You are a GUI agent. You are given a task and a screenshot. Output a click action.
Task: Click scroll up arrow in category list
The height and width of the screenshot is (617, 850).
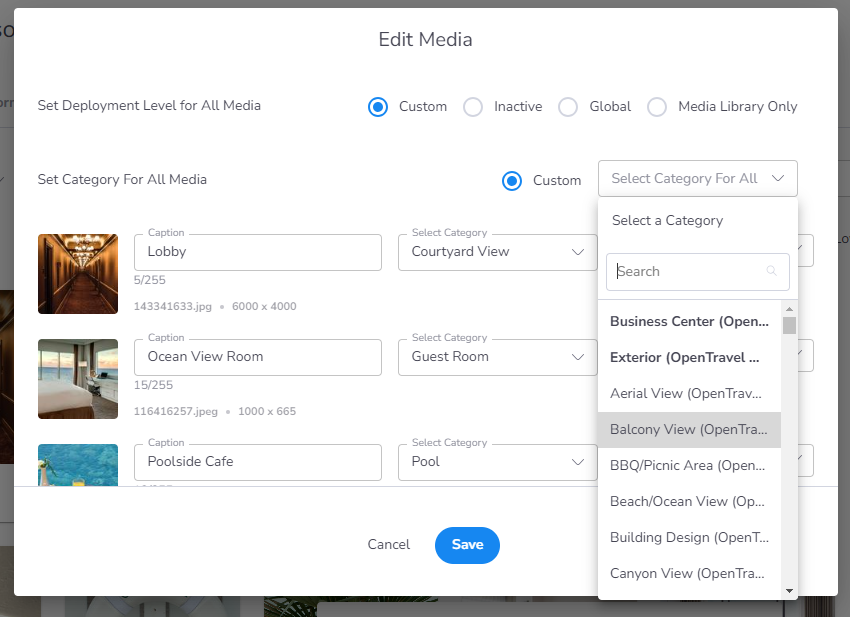tap(789, 309)
